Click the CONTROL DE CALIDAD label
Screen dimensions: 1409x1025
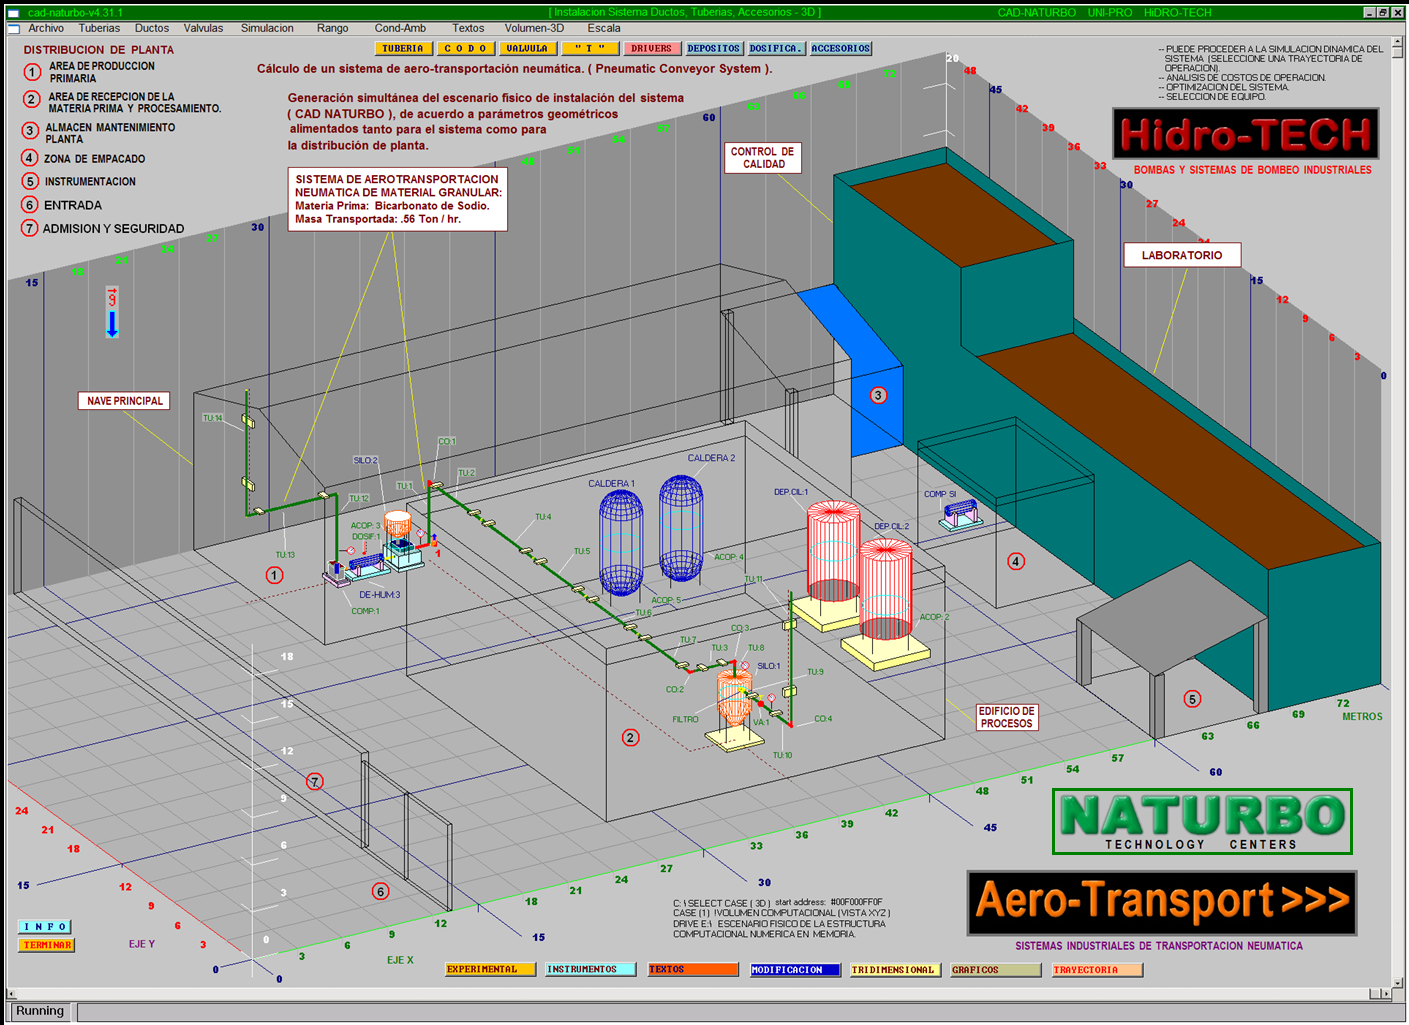coord(763,158)
